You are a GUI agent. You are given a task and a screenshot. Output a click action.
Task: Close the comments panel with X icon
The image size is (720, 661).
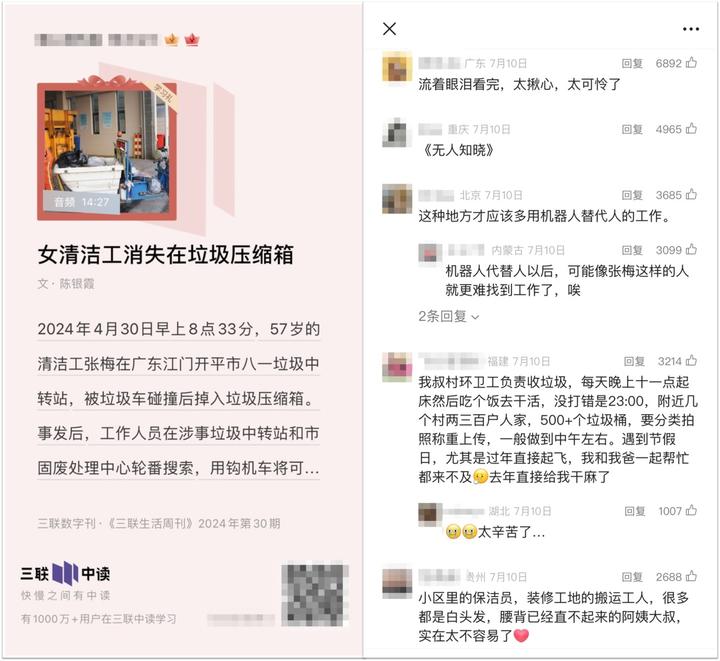(389, 29)
